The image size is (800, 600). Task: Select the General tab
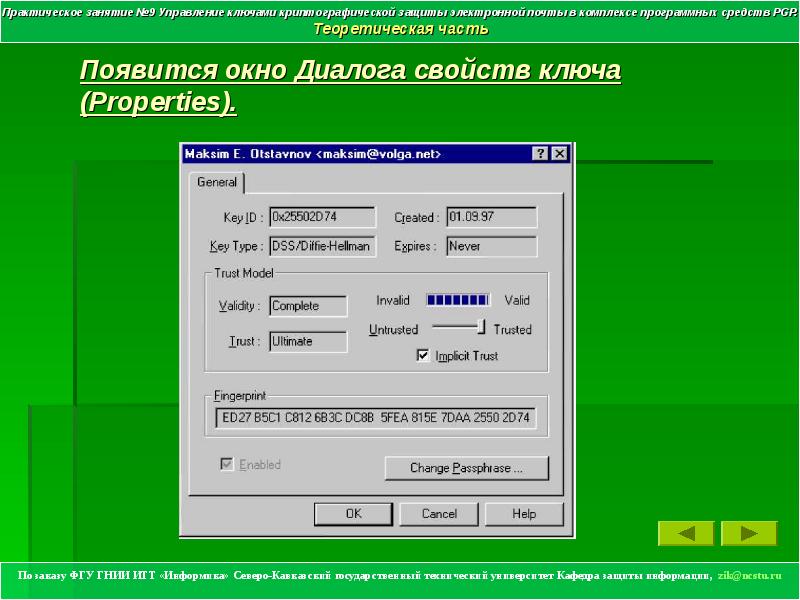[217, 182]
